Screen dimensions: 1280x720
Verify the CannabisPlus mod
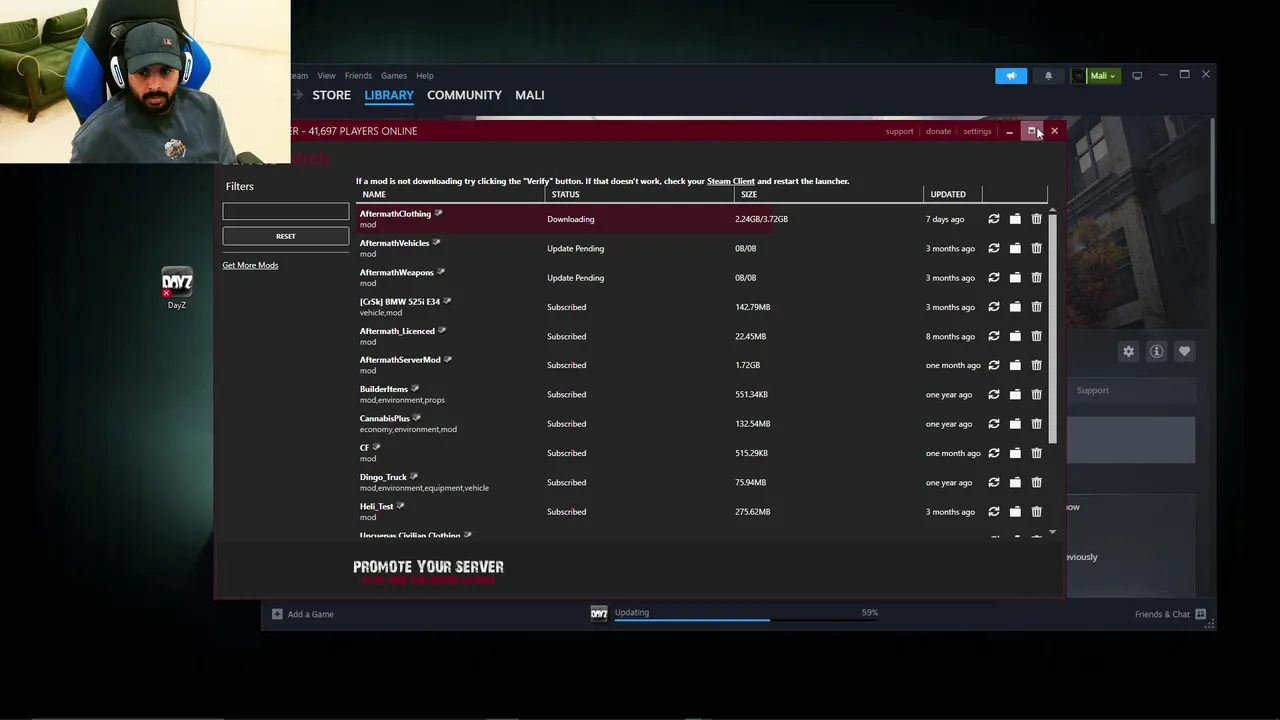pyautogui.click(x=994, y=424)
